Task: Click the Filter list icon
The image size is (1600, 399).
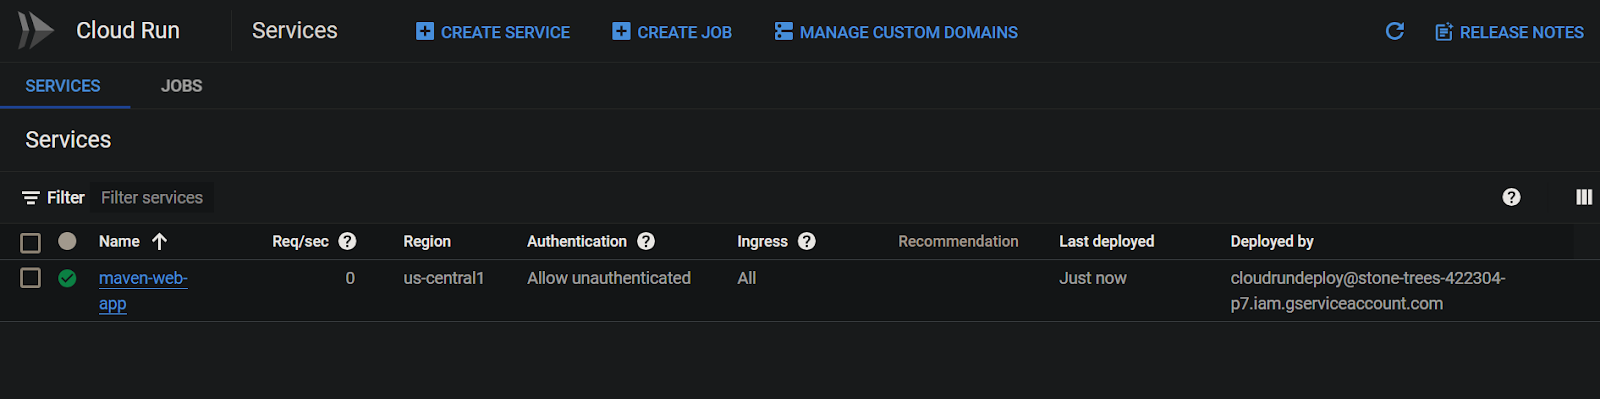Action: (x=31, y=198)
